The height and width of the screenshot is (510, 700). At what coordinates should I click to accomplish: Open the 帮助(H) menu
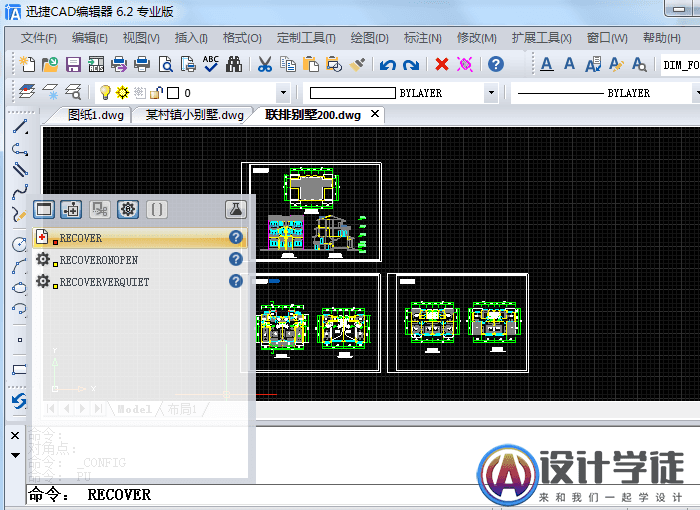tap(662, 38)
